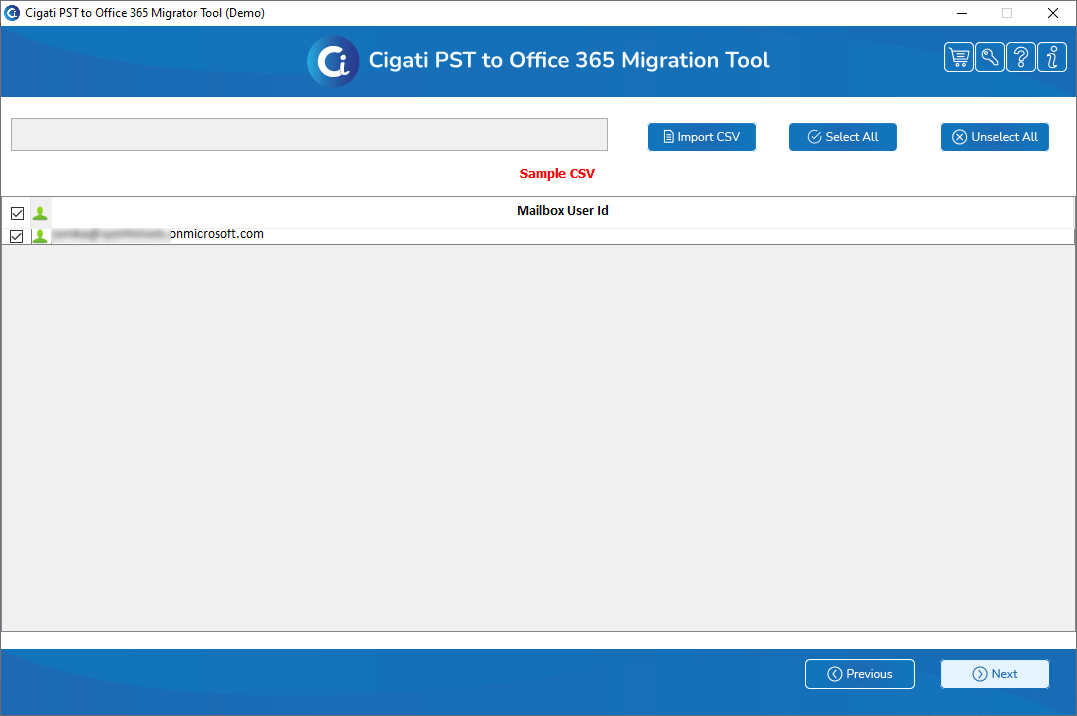Click the user icon beside onmicrosoft.com mailbox
Image resolution: width=1077 pixels, height=716 pixels.
pyautogui.click(x=41, y=236)
